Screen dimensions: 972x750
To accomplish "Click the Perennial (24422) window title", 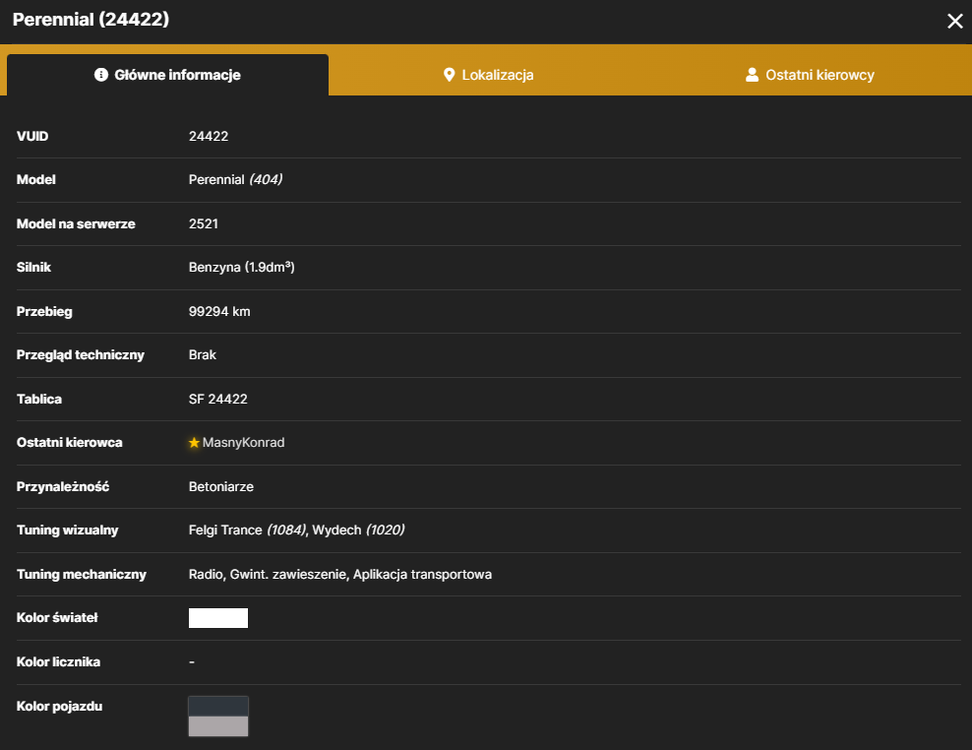I will coord(91,19).
